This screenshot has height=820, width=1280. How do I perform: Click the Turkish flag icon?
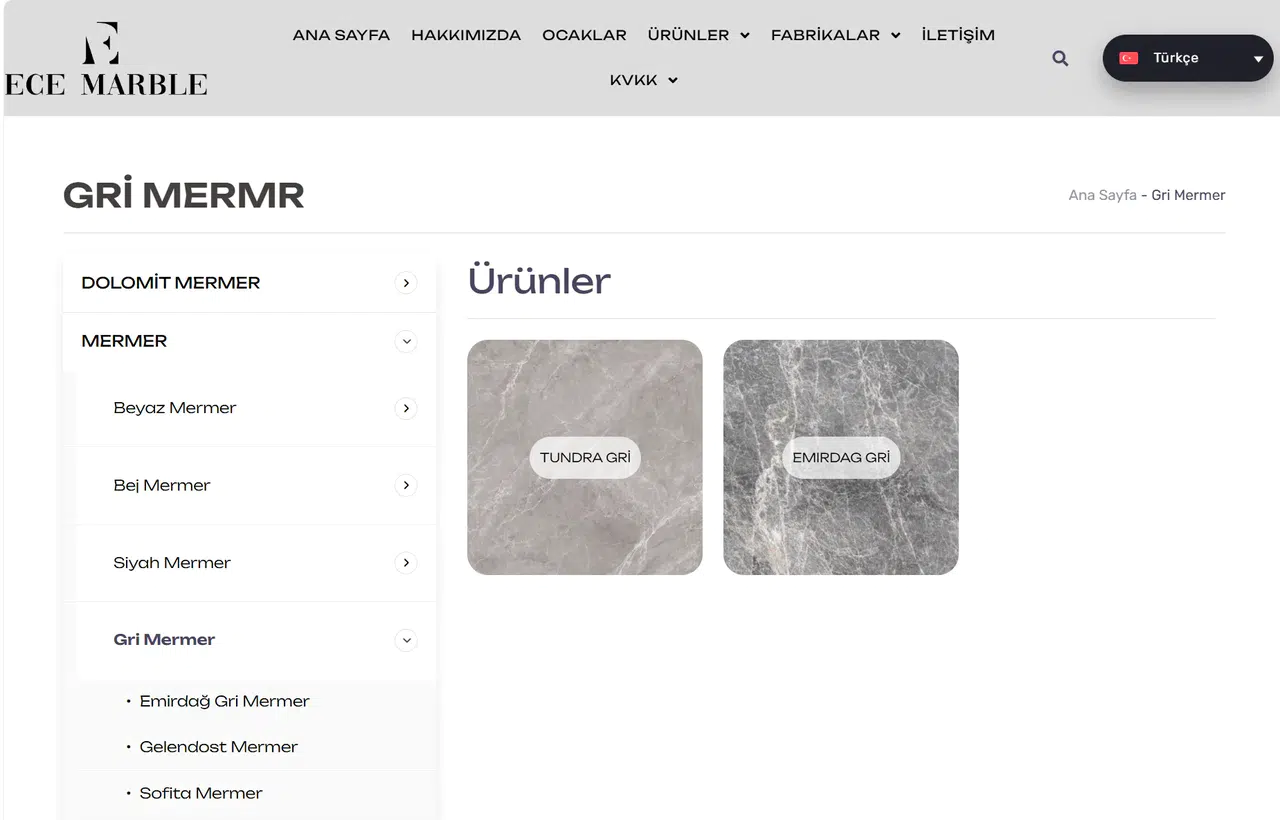click(1129, 59)
